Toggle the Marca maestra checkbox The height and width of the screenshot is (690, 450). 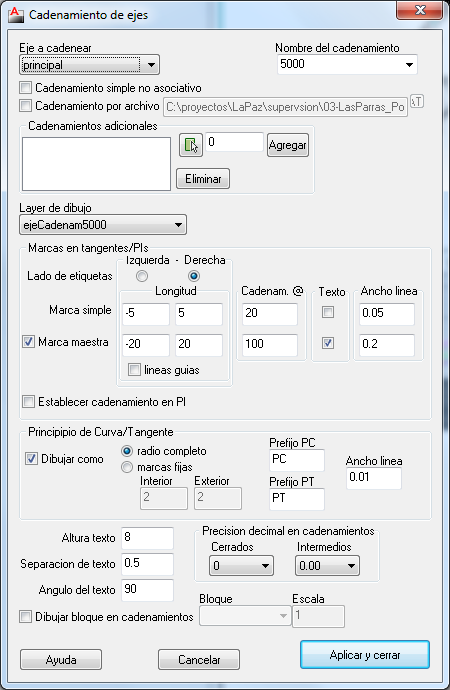point(29,341)
